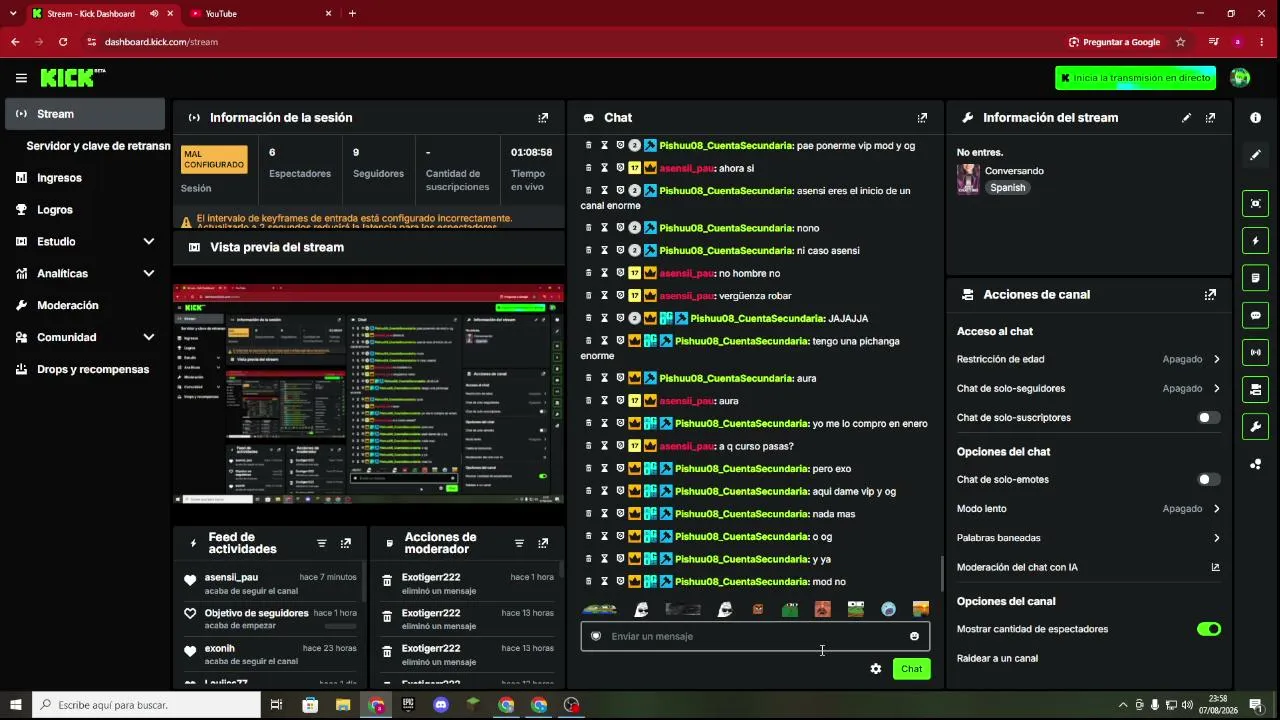Image resolution: width=1280 pixels, height=720 pixels.
Task: Toggle Chat de solo-suscriptores switch
Action: pyautogui.click(x=1209, y=418)
